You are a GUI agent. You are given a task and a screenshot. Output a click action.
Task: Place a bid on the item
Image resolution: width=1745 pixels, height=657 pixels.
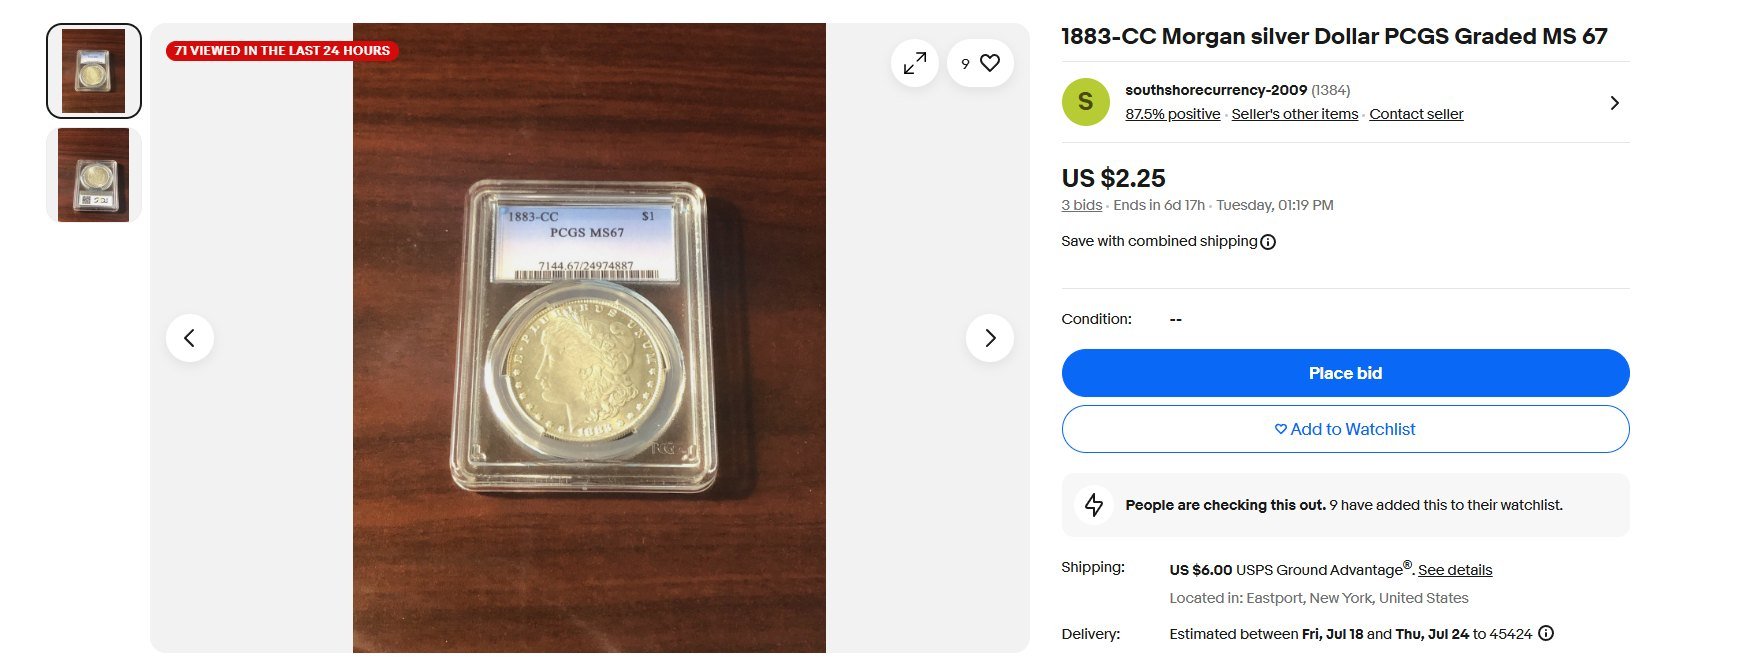click(x=1345, y=373)
